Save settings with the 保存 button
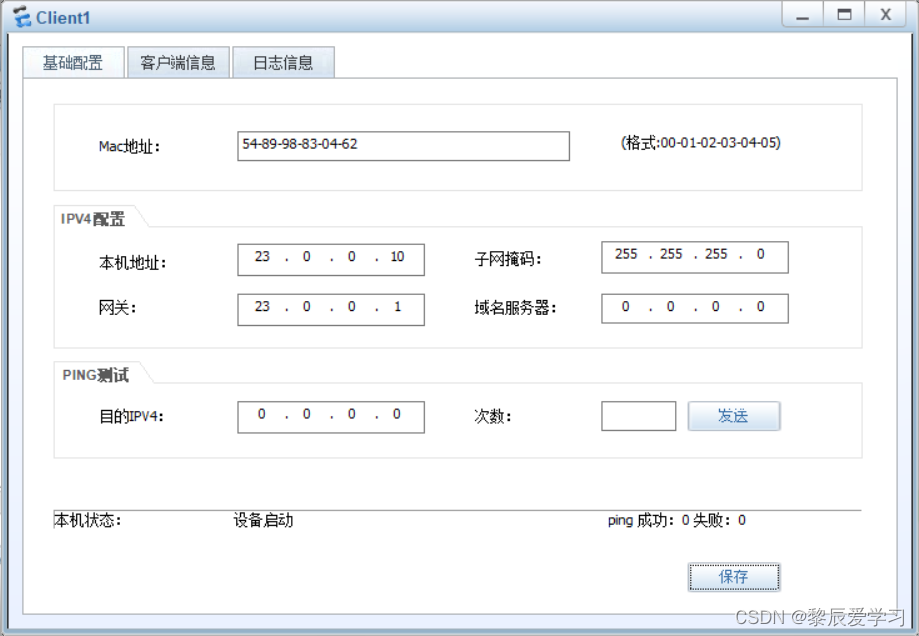The height and width of the screenshot is (636, 919). pos(734,577)
